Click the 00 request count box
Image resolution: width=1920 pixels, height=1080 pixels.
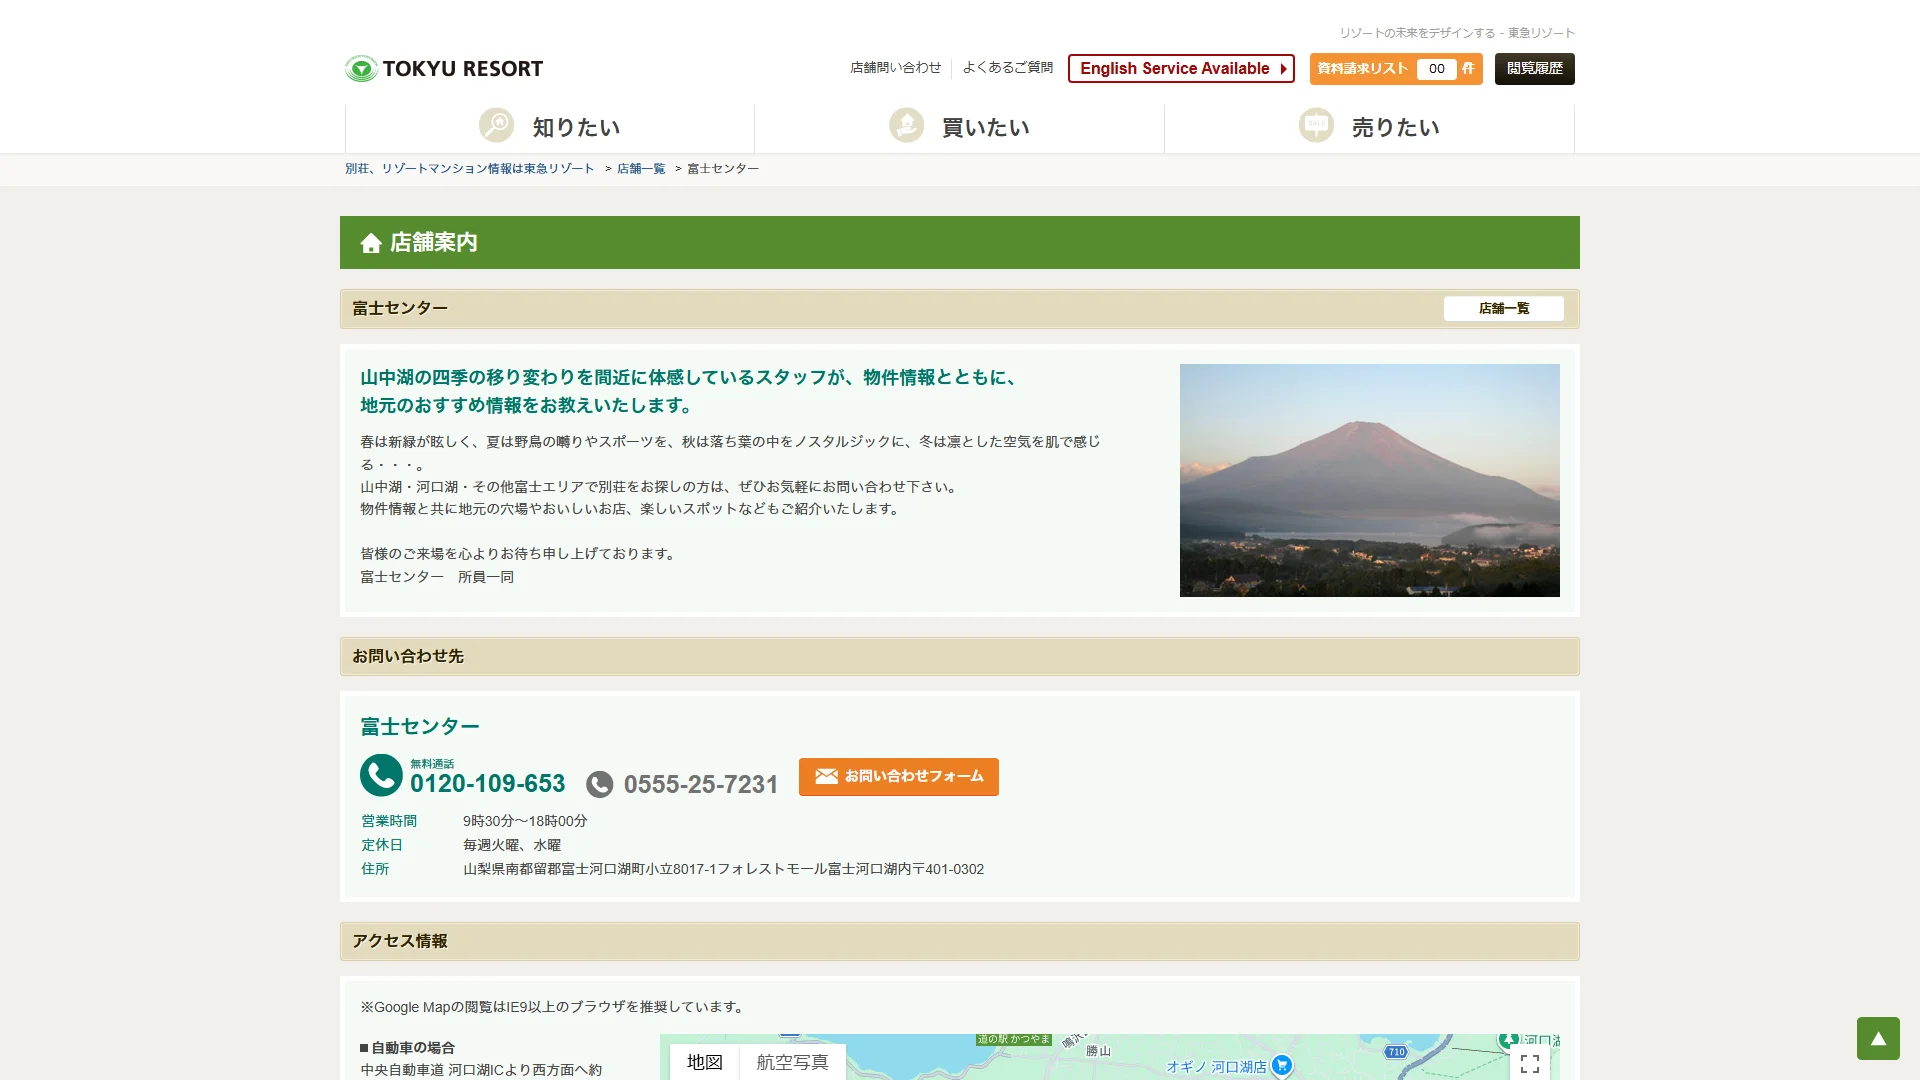point(1436,69)
